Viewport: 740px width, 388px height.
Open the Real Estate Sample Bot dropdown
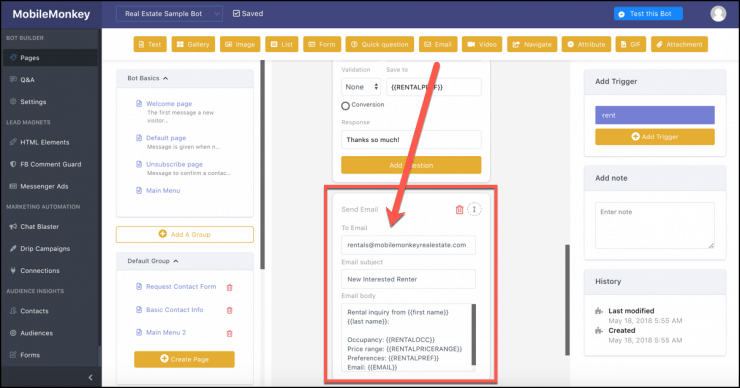click(x=169, y=14)
